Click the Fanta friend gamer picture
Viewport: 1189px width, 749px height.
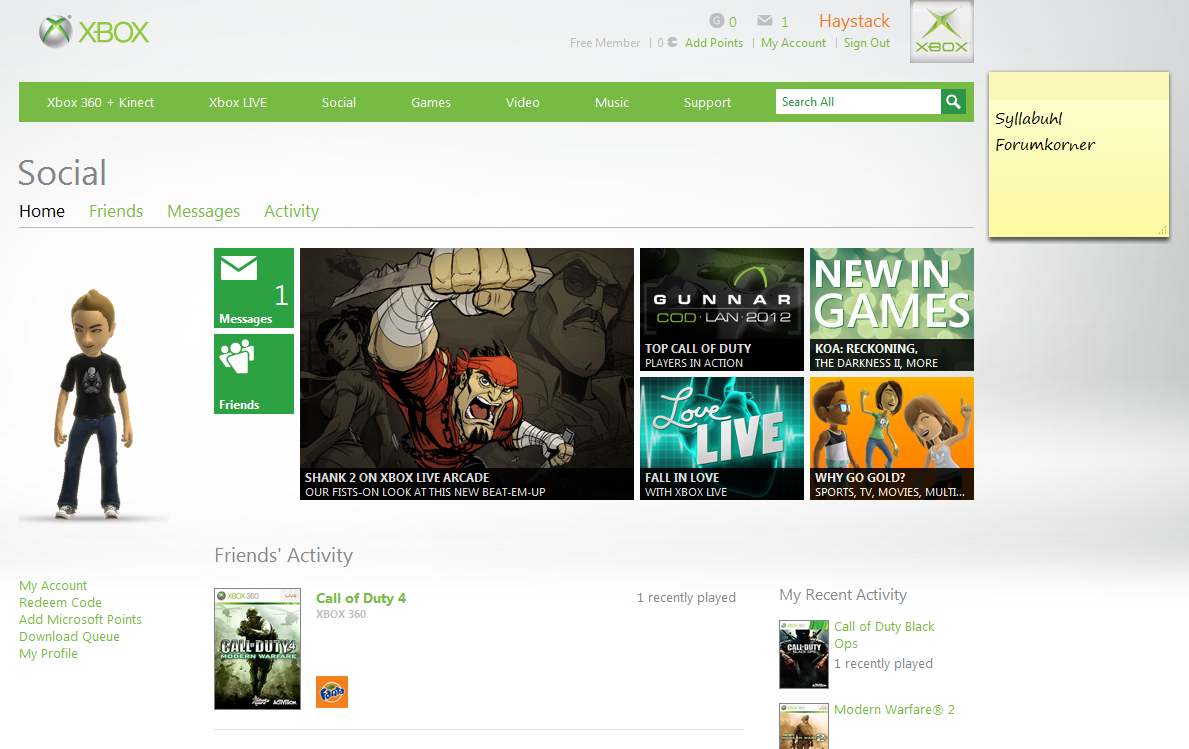332,692
